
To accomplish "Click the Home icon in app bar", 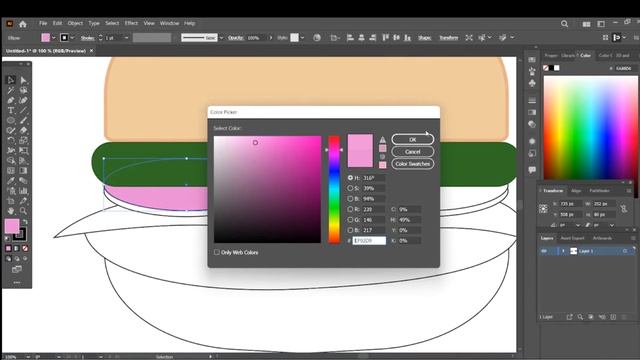I will coord(23,24).
